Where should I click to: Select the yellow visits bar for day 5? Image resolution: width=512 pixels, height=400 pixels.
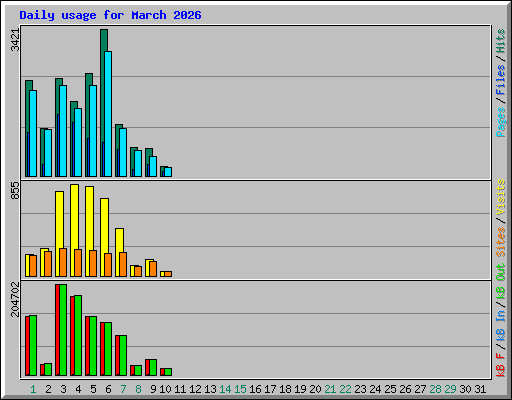coord(89,218)
